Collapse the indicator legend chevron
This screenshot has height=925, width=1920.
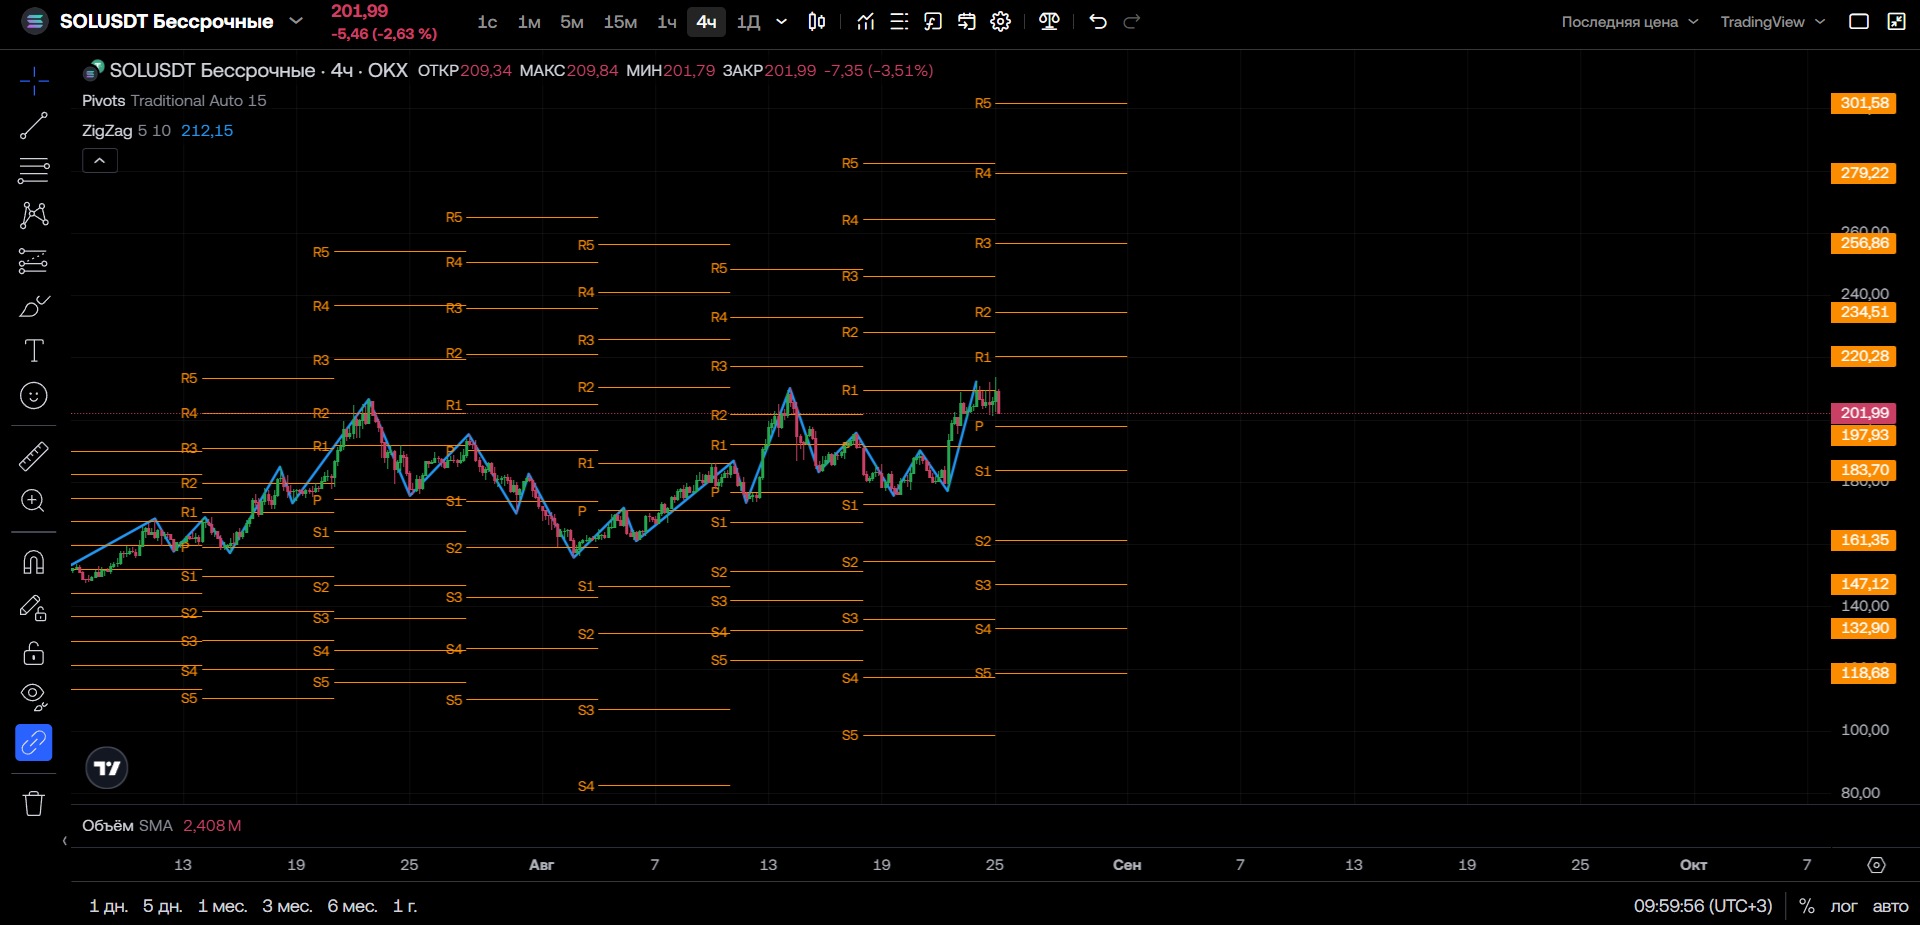pyautogui.click(x=100, y=160)
